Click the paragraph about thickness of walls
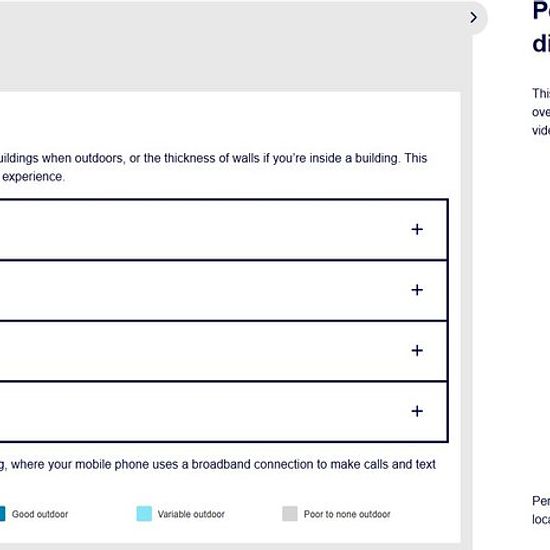550x550 pixels. [x=213, y=167]
